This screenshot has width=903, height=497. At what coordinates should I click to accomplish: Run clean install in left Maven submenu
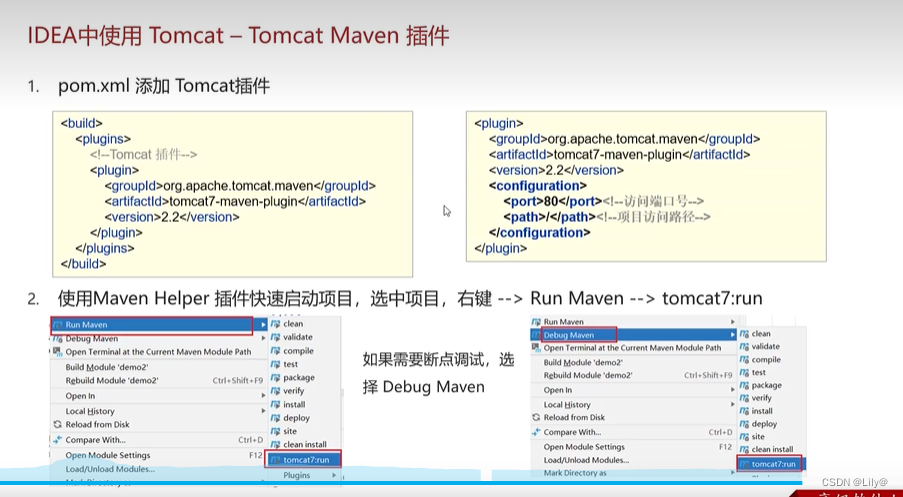point(305,445)
